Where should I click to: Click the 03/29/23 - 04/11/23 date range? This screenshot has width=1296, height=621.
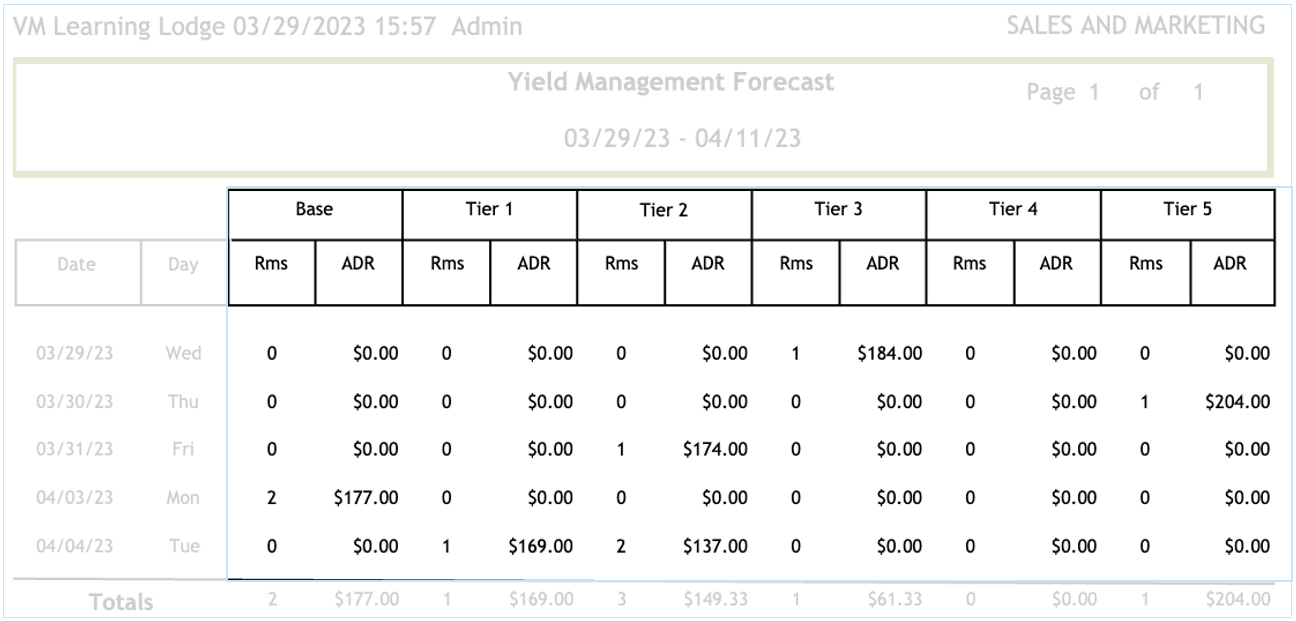pyautogui.click(x=682, y=138)
